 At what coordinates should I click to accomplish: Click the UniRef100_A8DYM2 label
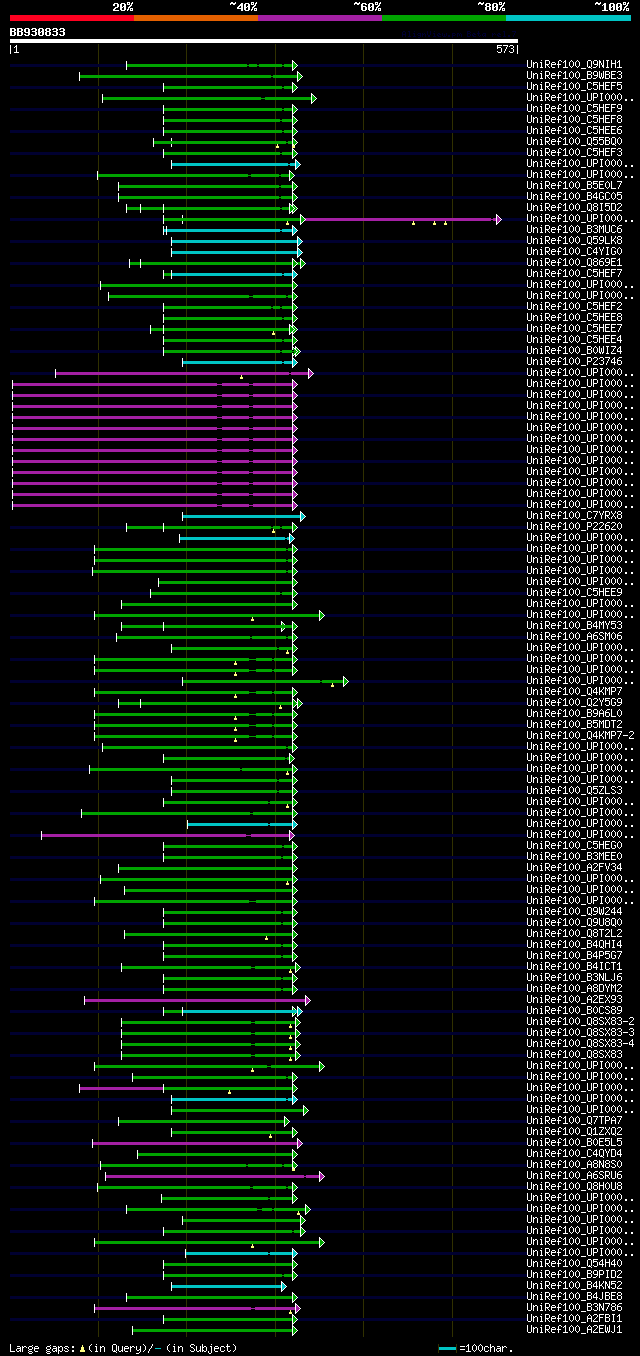[x=572, y=989]
